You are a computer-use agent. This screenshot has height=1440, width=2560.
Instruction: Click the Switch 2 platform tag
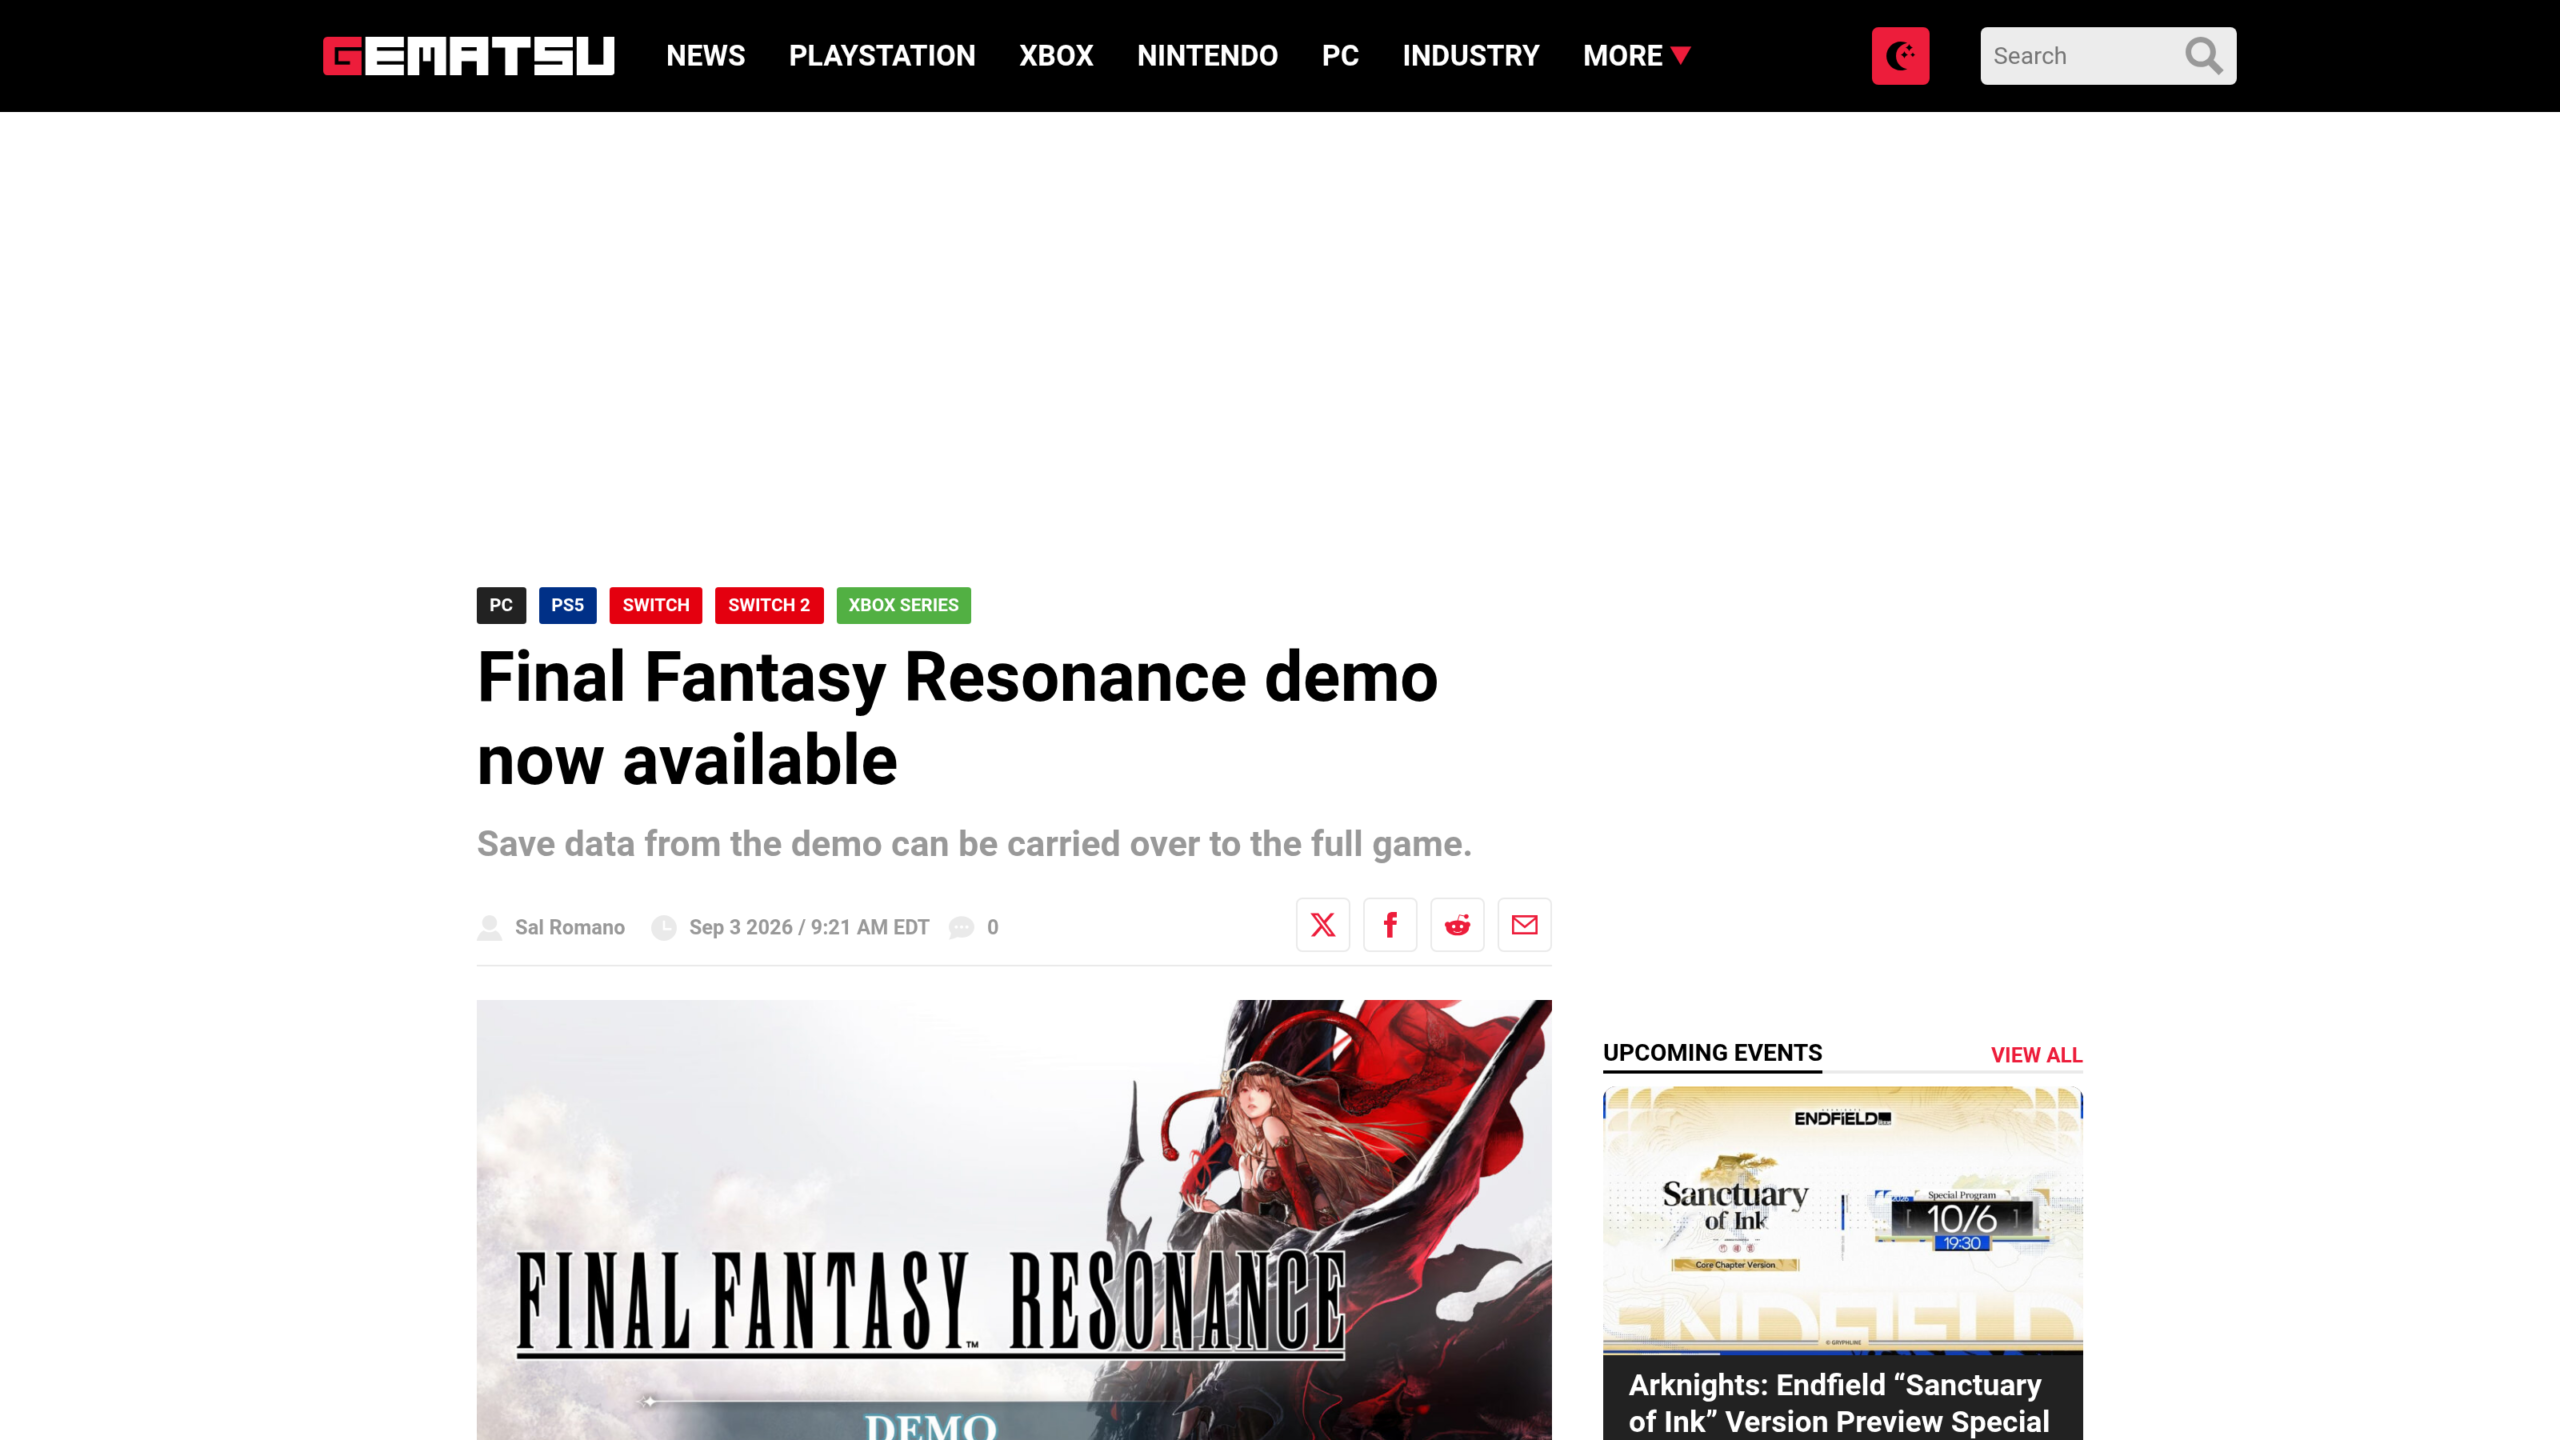pyautogui.click(x=769, y=605)
